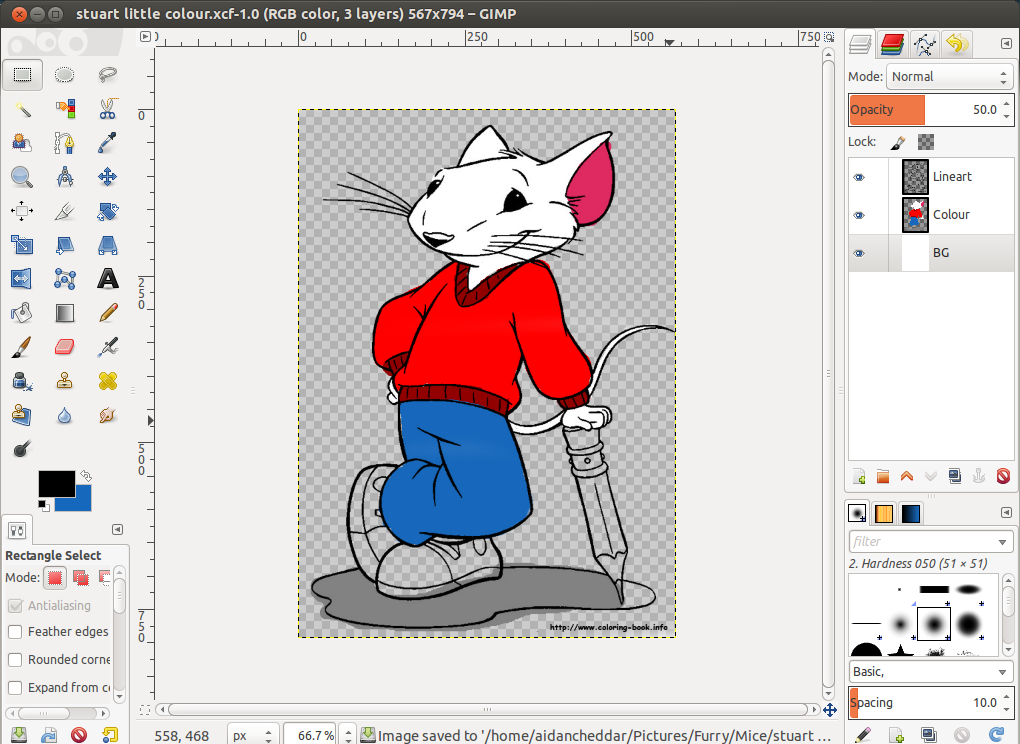The width and height of the screenshot is (1020, 744).
Task: Enable Feather edges checkbox
Action: click(x=15, y=631)
